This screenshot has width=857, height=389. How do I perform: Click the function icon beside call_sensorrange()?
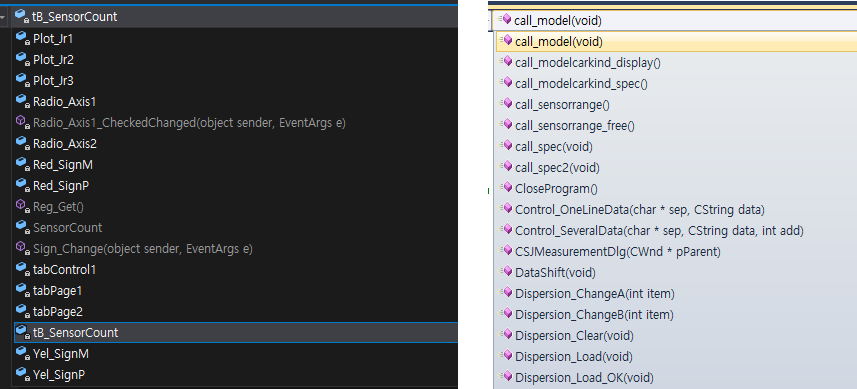[506, 104]
